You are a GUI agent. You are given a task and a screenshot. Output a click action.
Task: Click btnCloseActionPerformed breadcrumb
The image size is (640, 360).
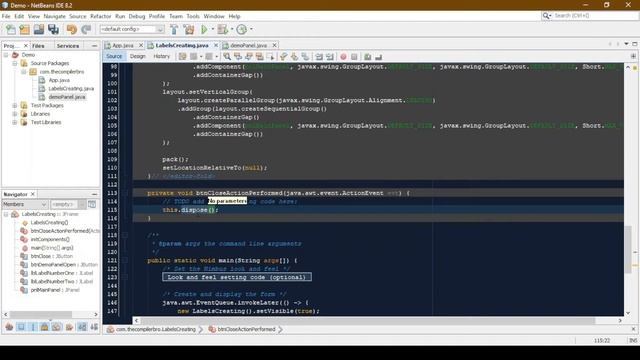point(246,329)
